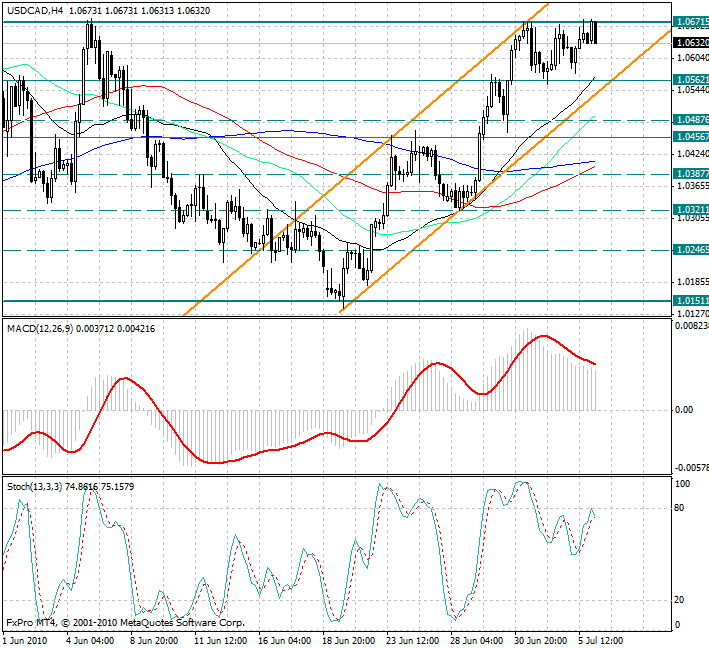Click the 5 Jul 12:00 time label
This screenshot has height=648, width=709.
point(599,641)
